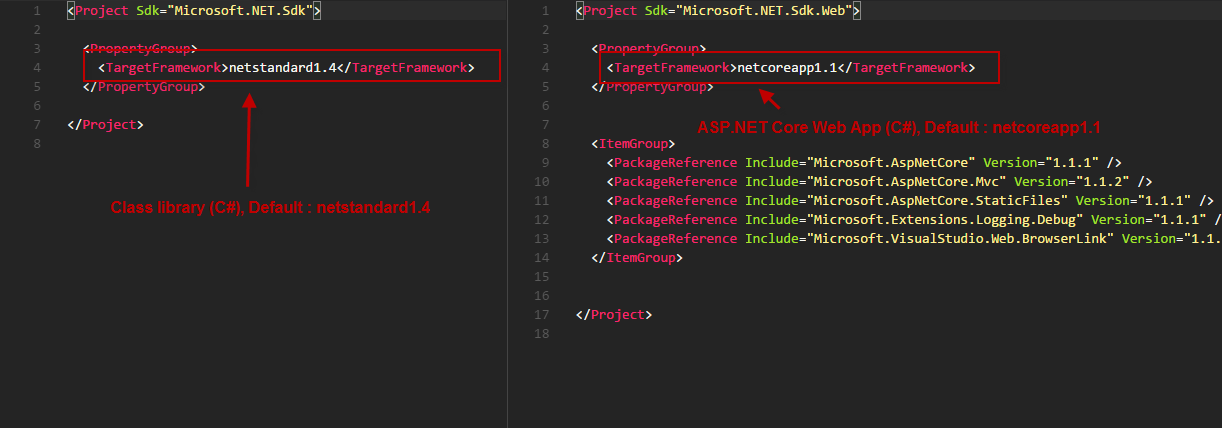The image size is (1222, 428).
Task: Click the closing Project tag in right pane
Action: [x=614, y=315]
